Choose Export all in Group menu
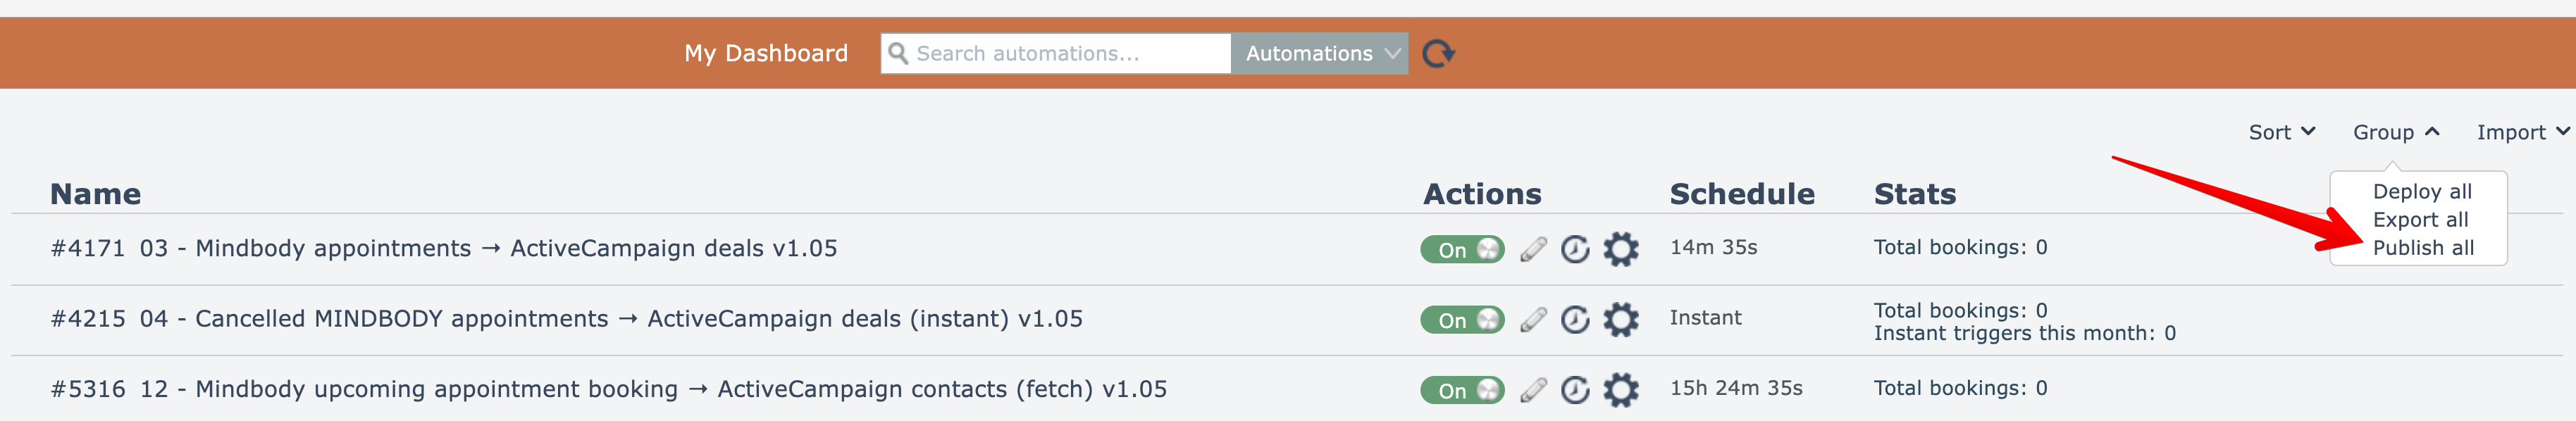Viewport: 2576px width, 421px height. coord(2420,220)
